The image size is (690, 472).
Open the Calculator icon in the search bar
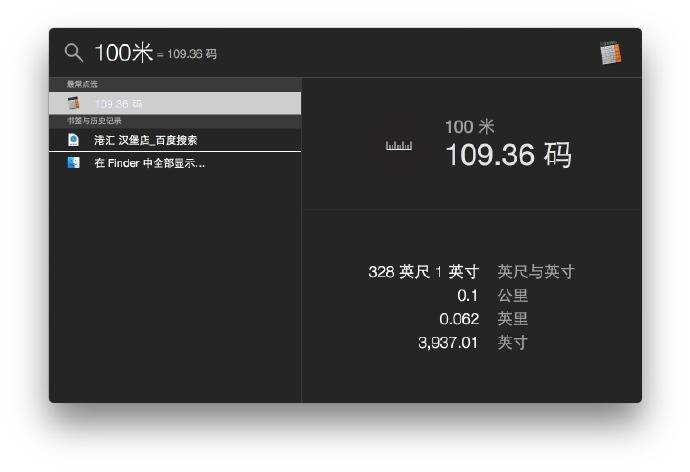point(611,53)
